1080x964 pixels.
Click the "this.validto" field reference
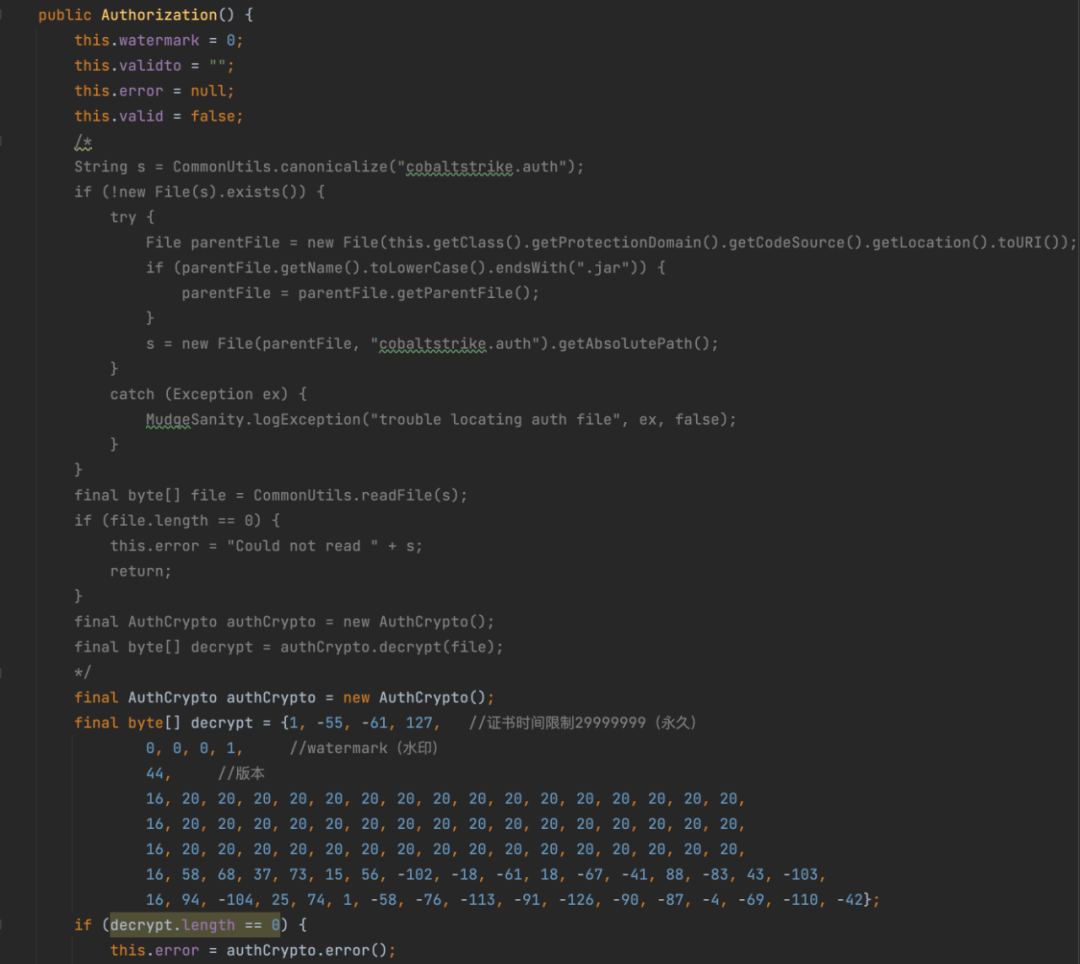[x=127, y=65]
